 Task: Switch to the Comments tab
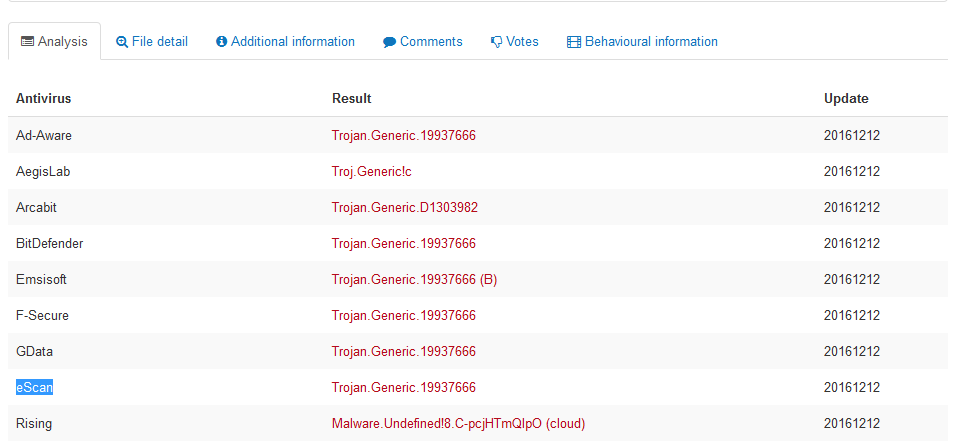[422, 41]
